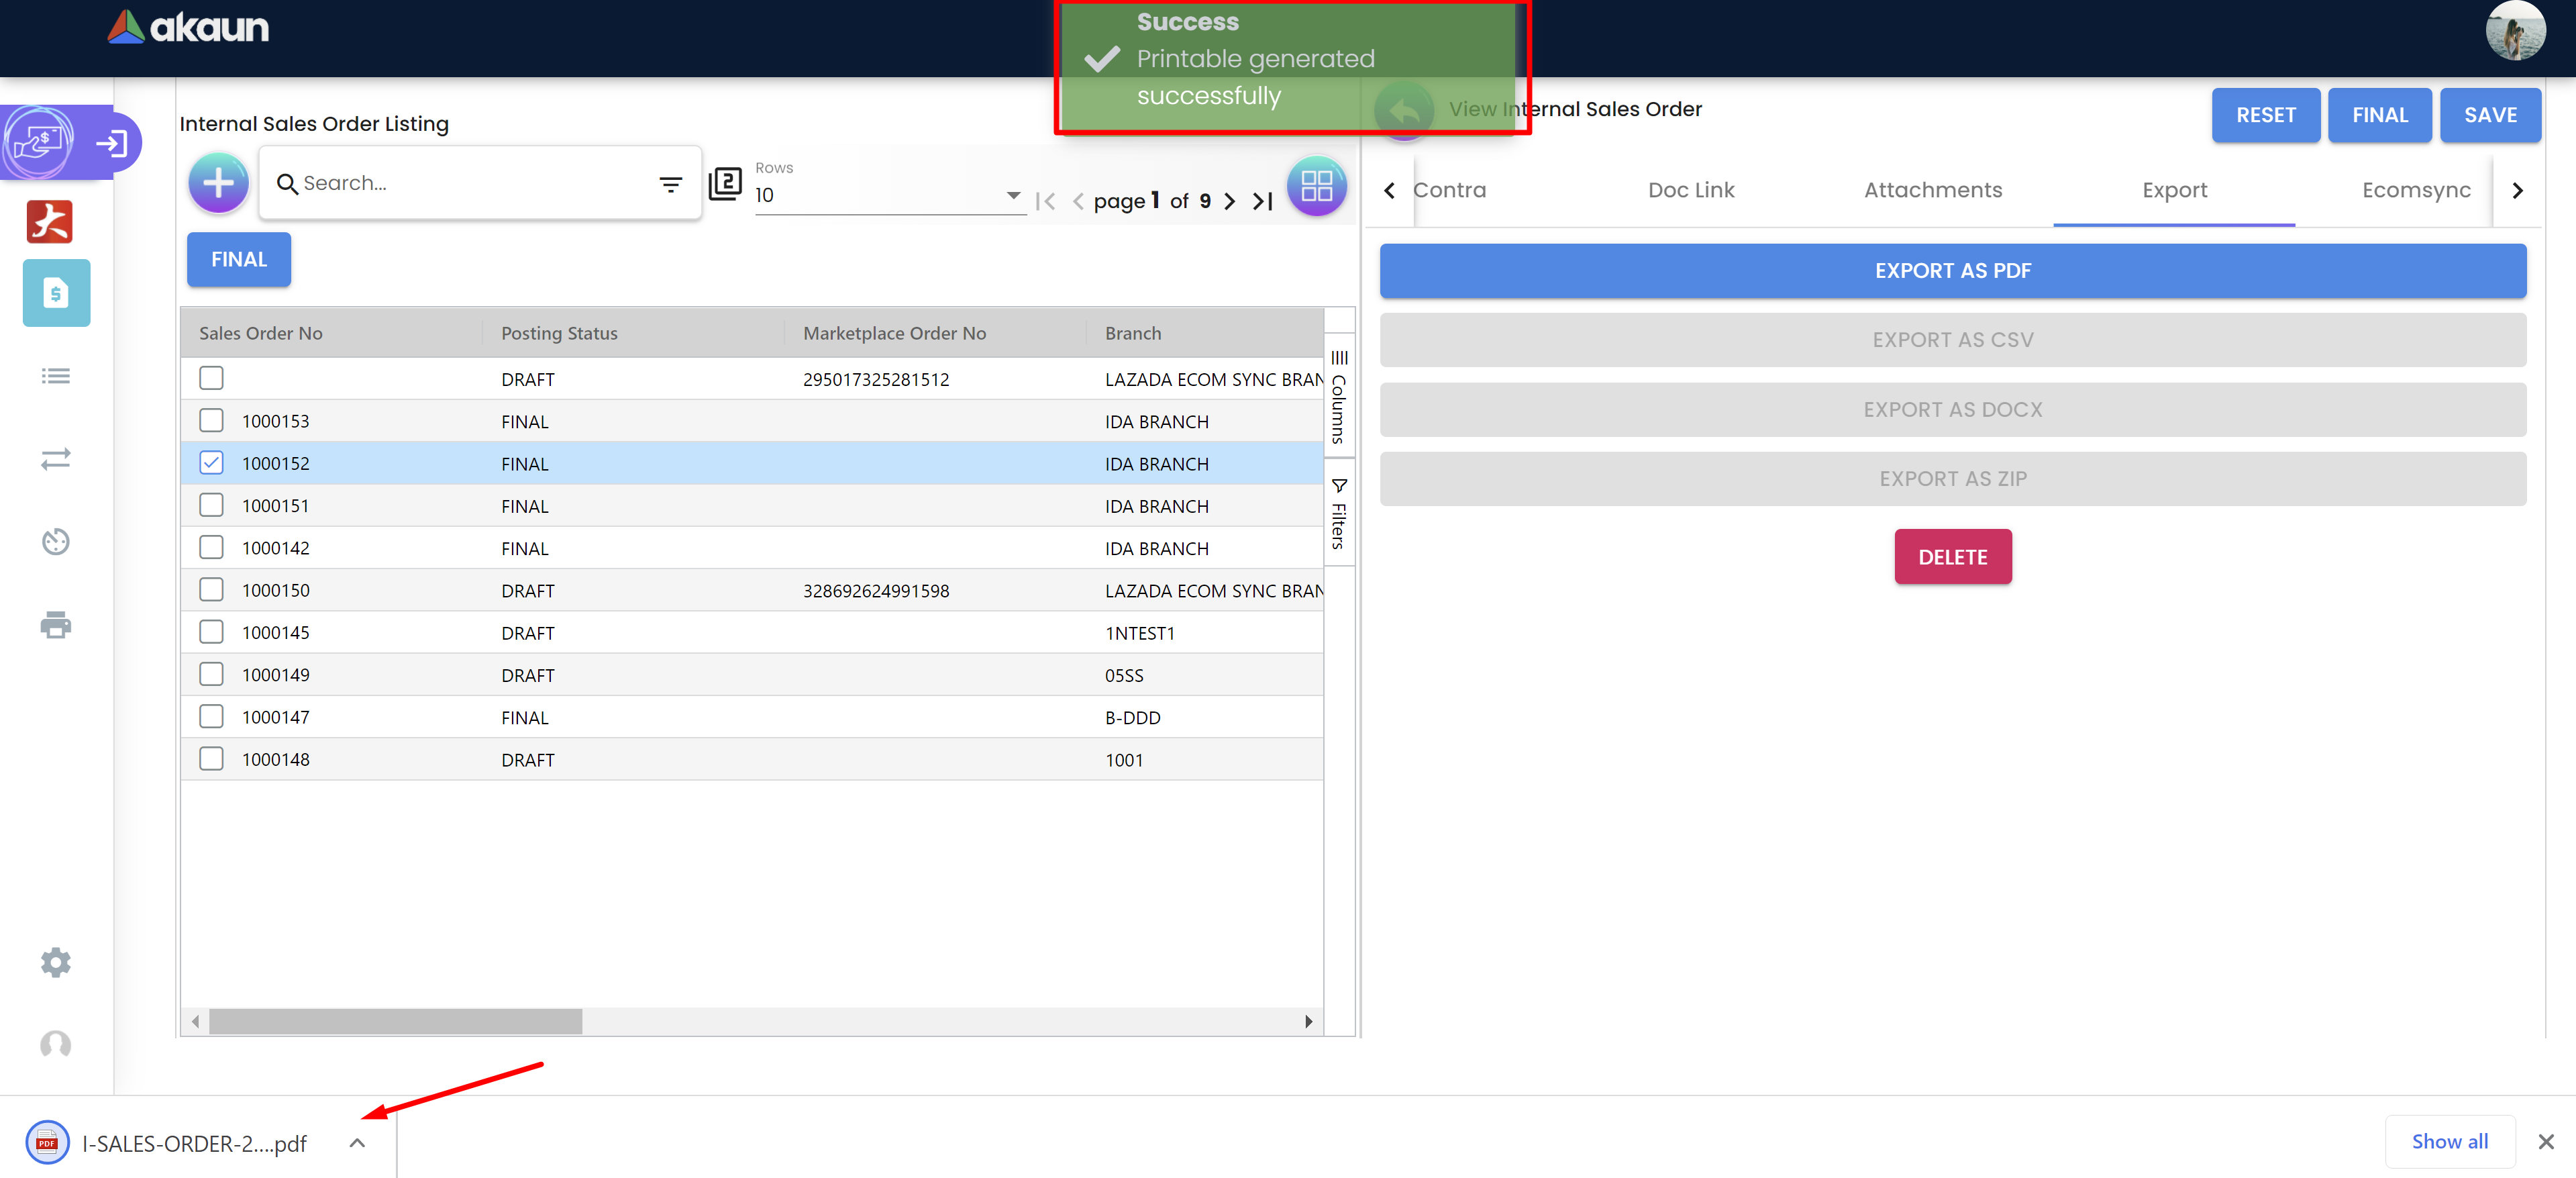Image resolution: width=2576 pixels, height=1178 pixels.
Task: Tick the checkbox for order 1000150
Action: pyautogui.click(x=211, y=590)
